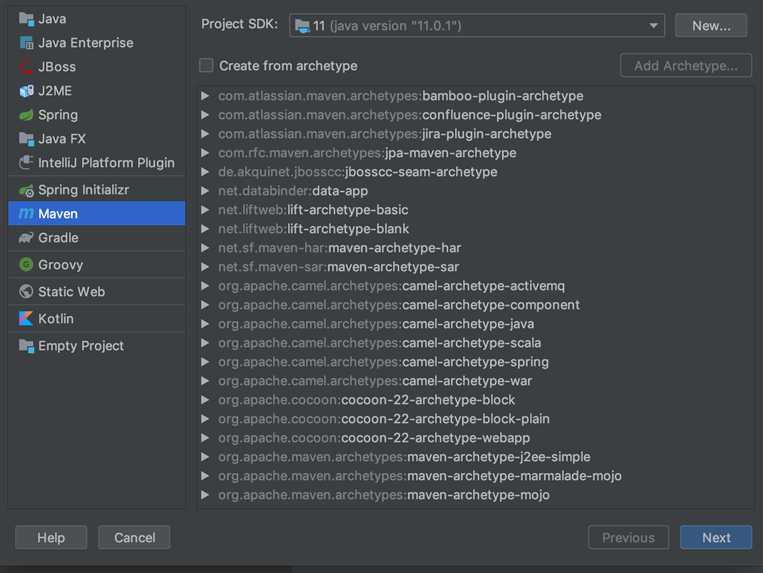Image resolution: width=763 pixels, height=573 pixels.
Task: Choose Gradle project type label
Action: (x=58, y=238)
